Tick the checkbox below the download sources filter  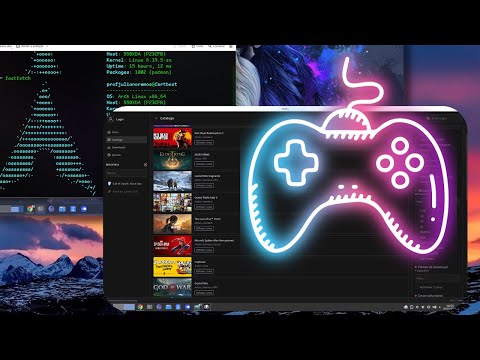pyautogui.click(x=417, y=287)
